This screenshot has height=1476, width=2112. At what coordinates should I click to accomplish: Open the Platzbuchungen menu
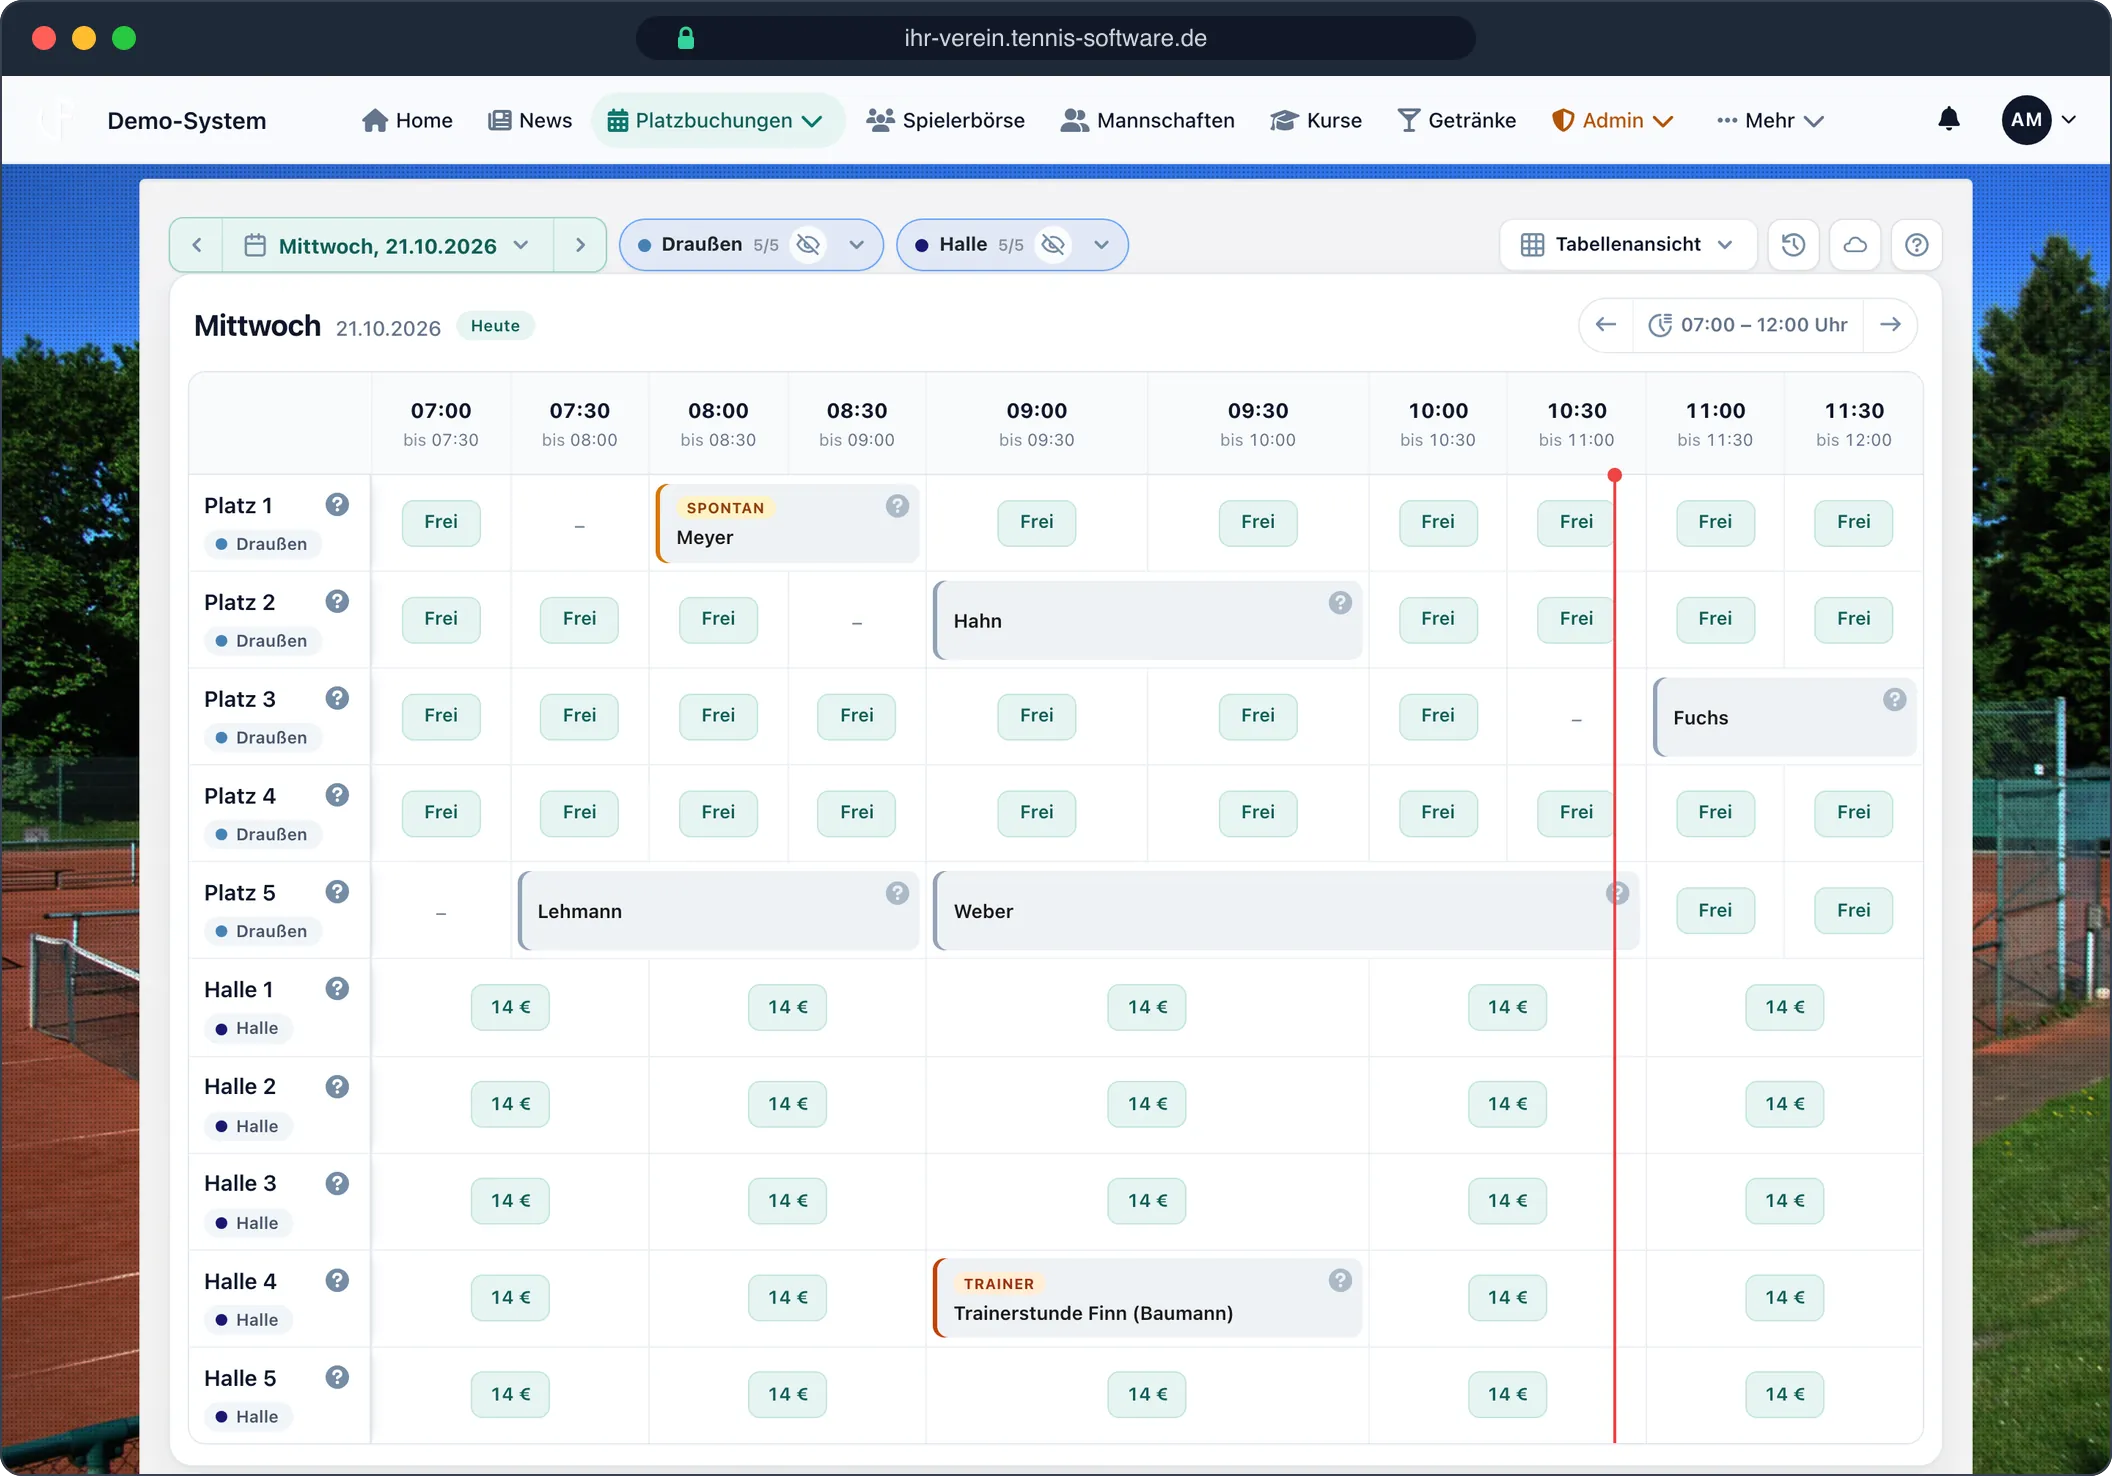(716, 120)
